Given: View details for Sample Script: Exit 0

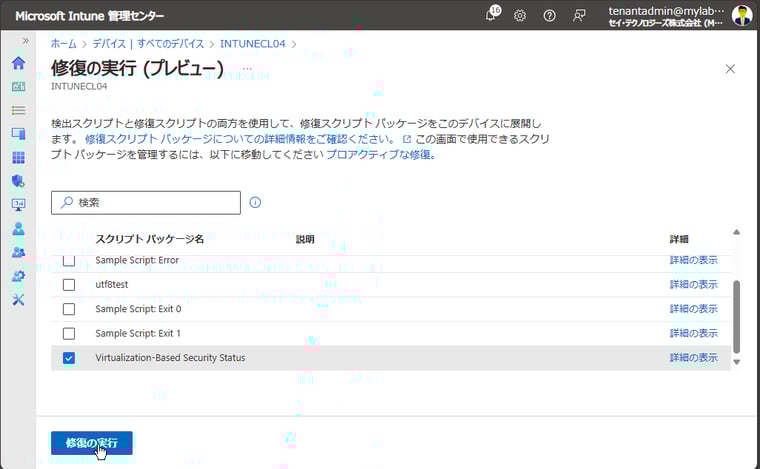Looking at the screenshot, I should (x=693, y=309).
